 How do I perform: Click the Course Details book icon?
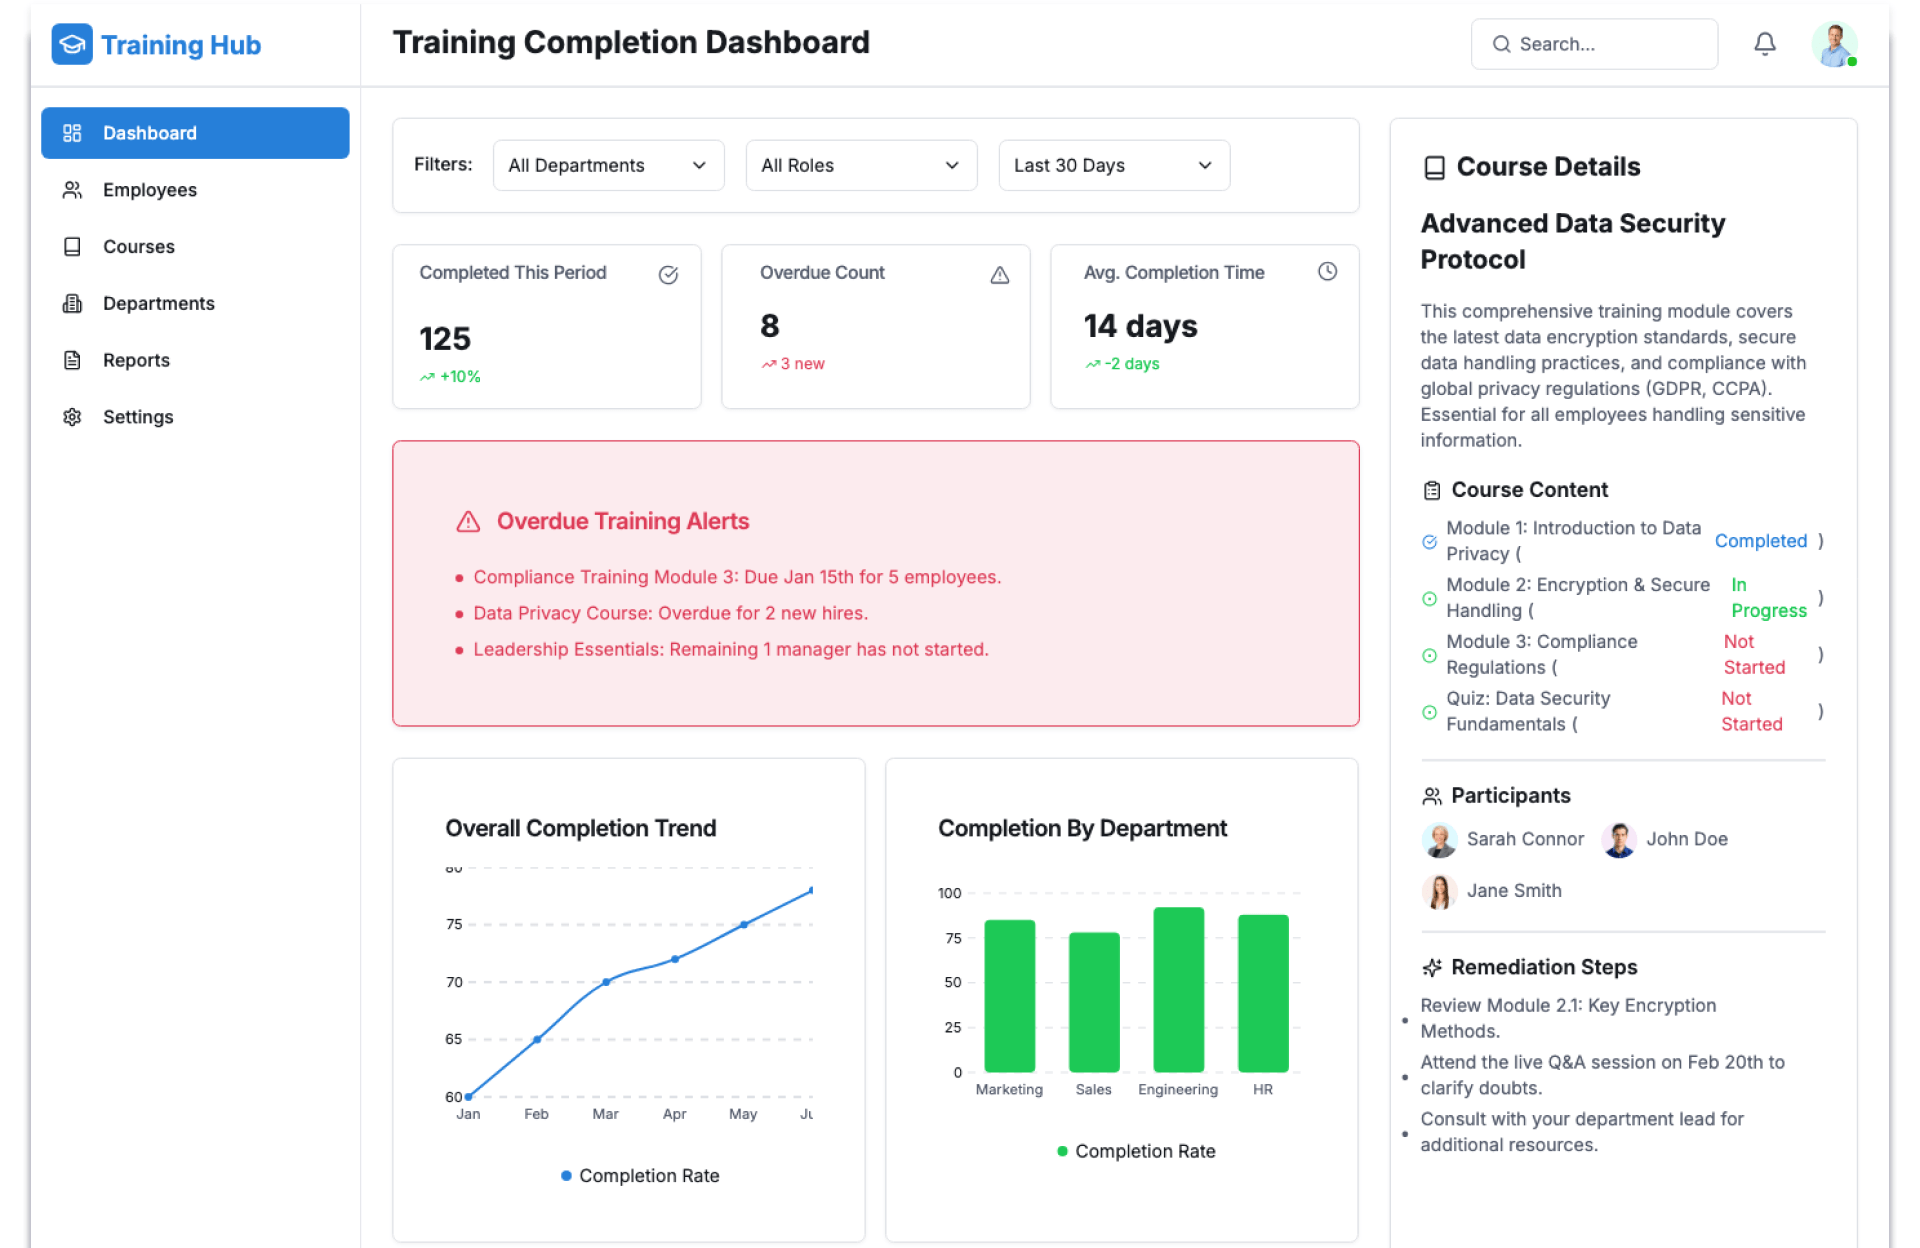pos(1434,167)
